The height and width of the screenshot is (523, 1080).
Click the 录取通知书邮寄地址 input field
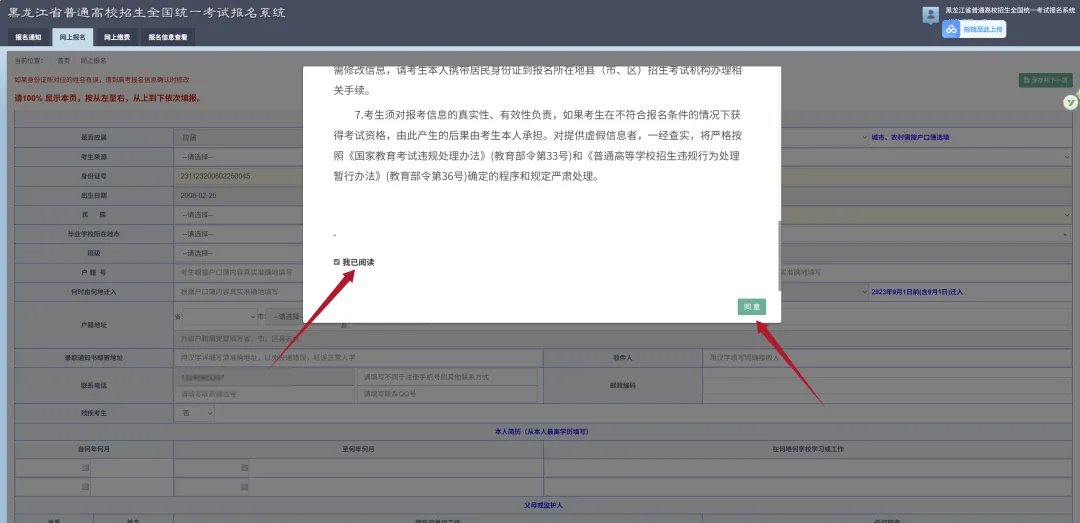pyautogui.click(x=358, y=358)
